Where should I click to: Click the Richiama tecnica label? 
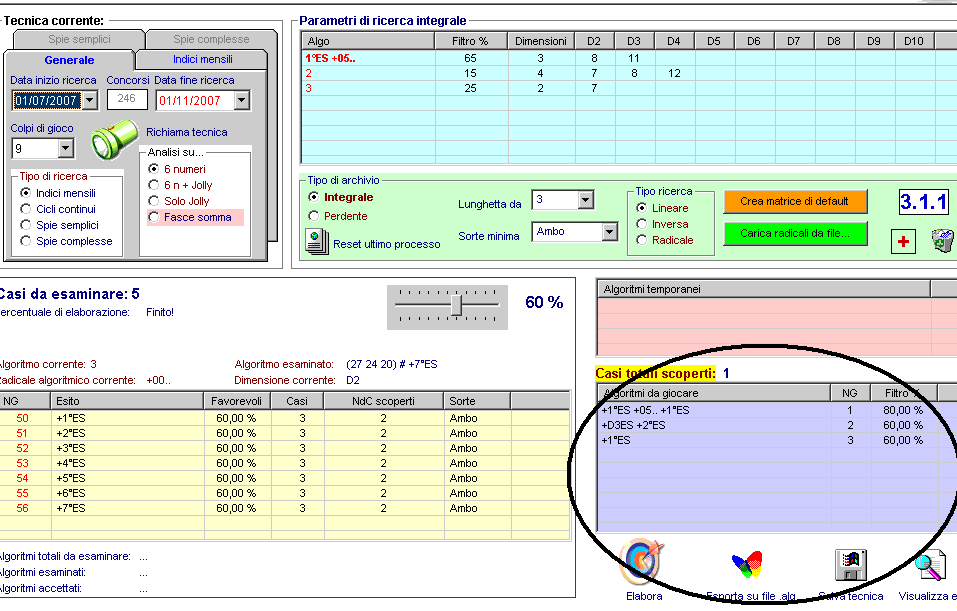coord(187,132)
